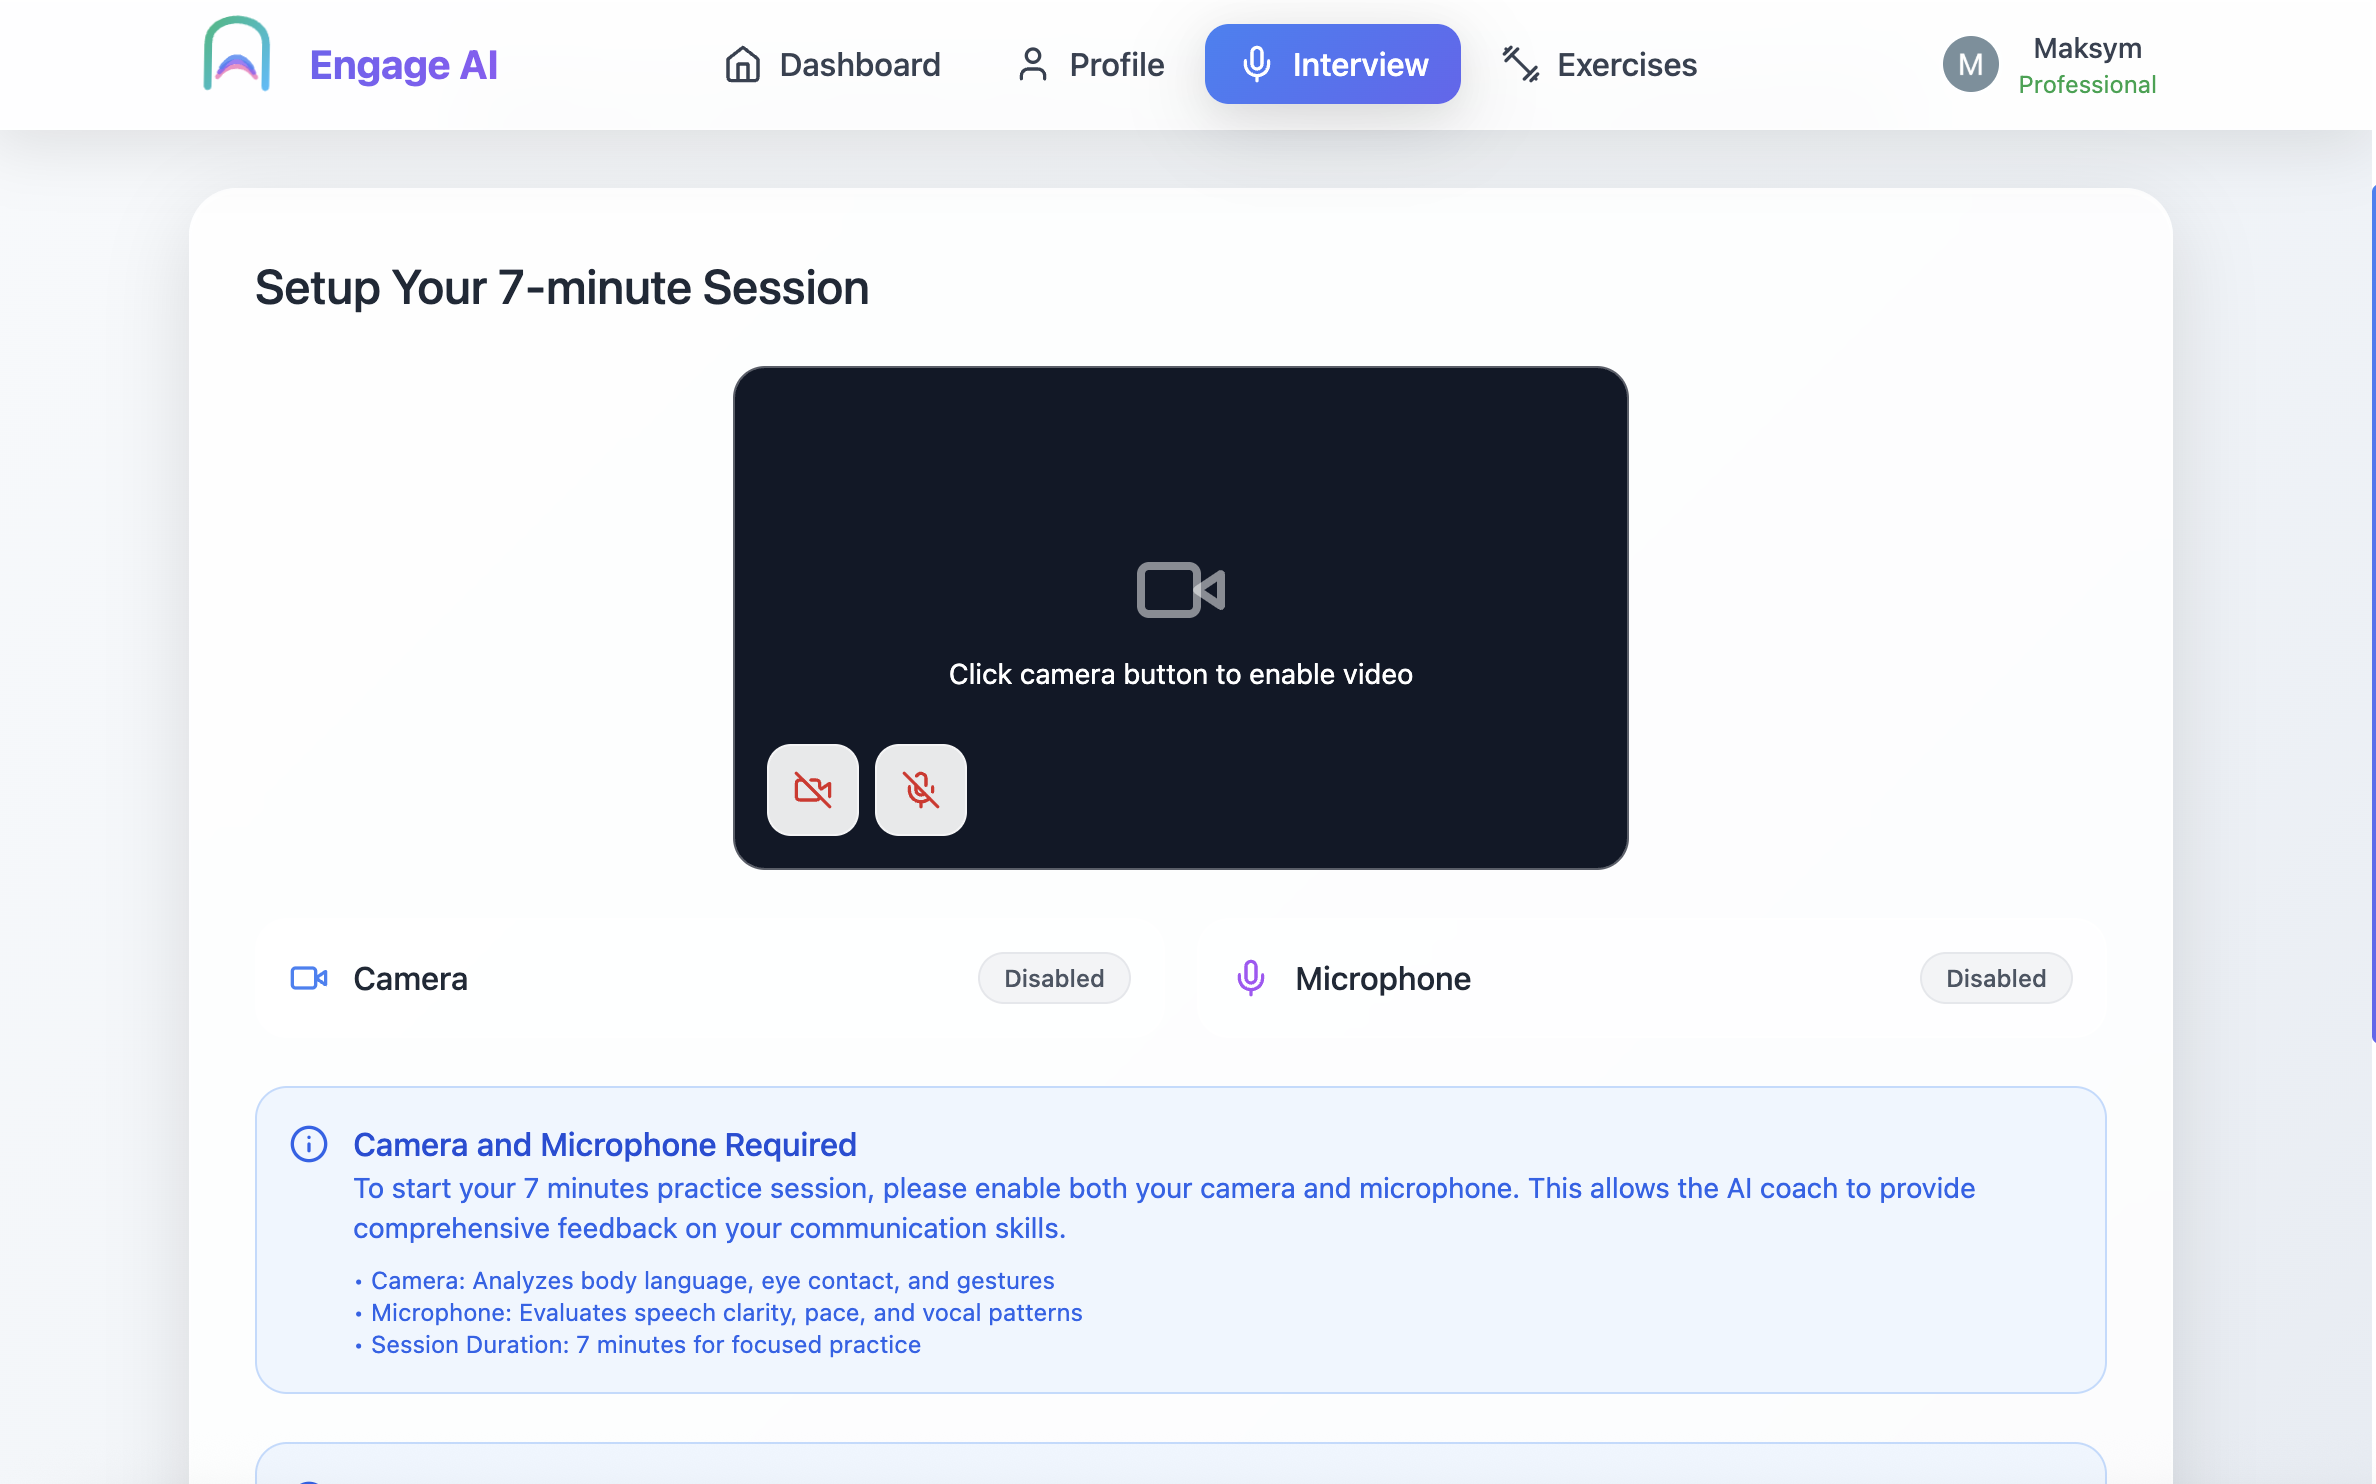
Task: Unmute microphone with crossed-out mic button
Action: click(x=920, y=790)
